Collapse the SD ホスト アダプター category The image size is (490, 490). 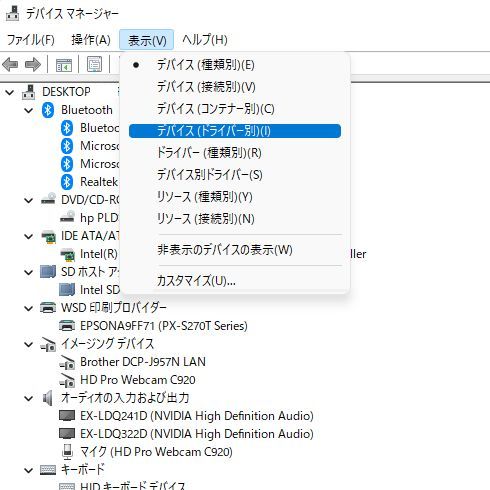coord(29,272)
